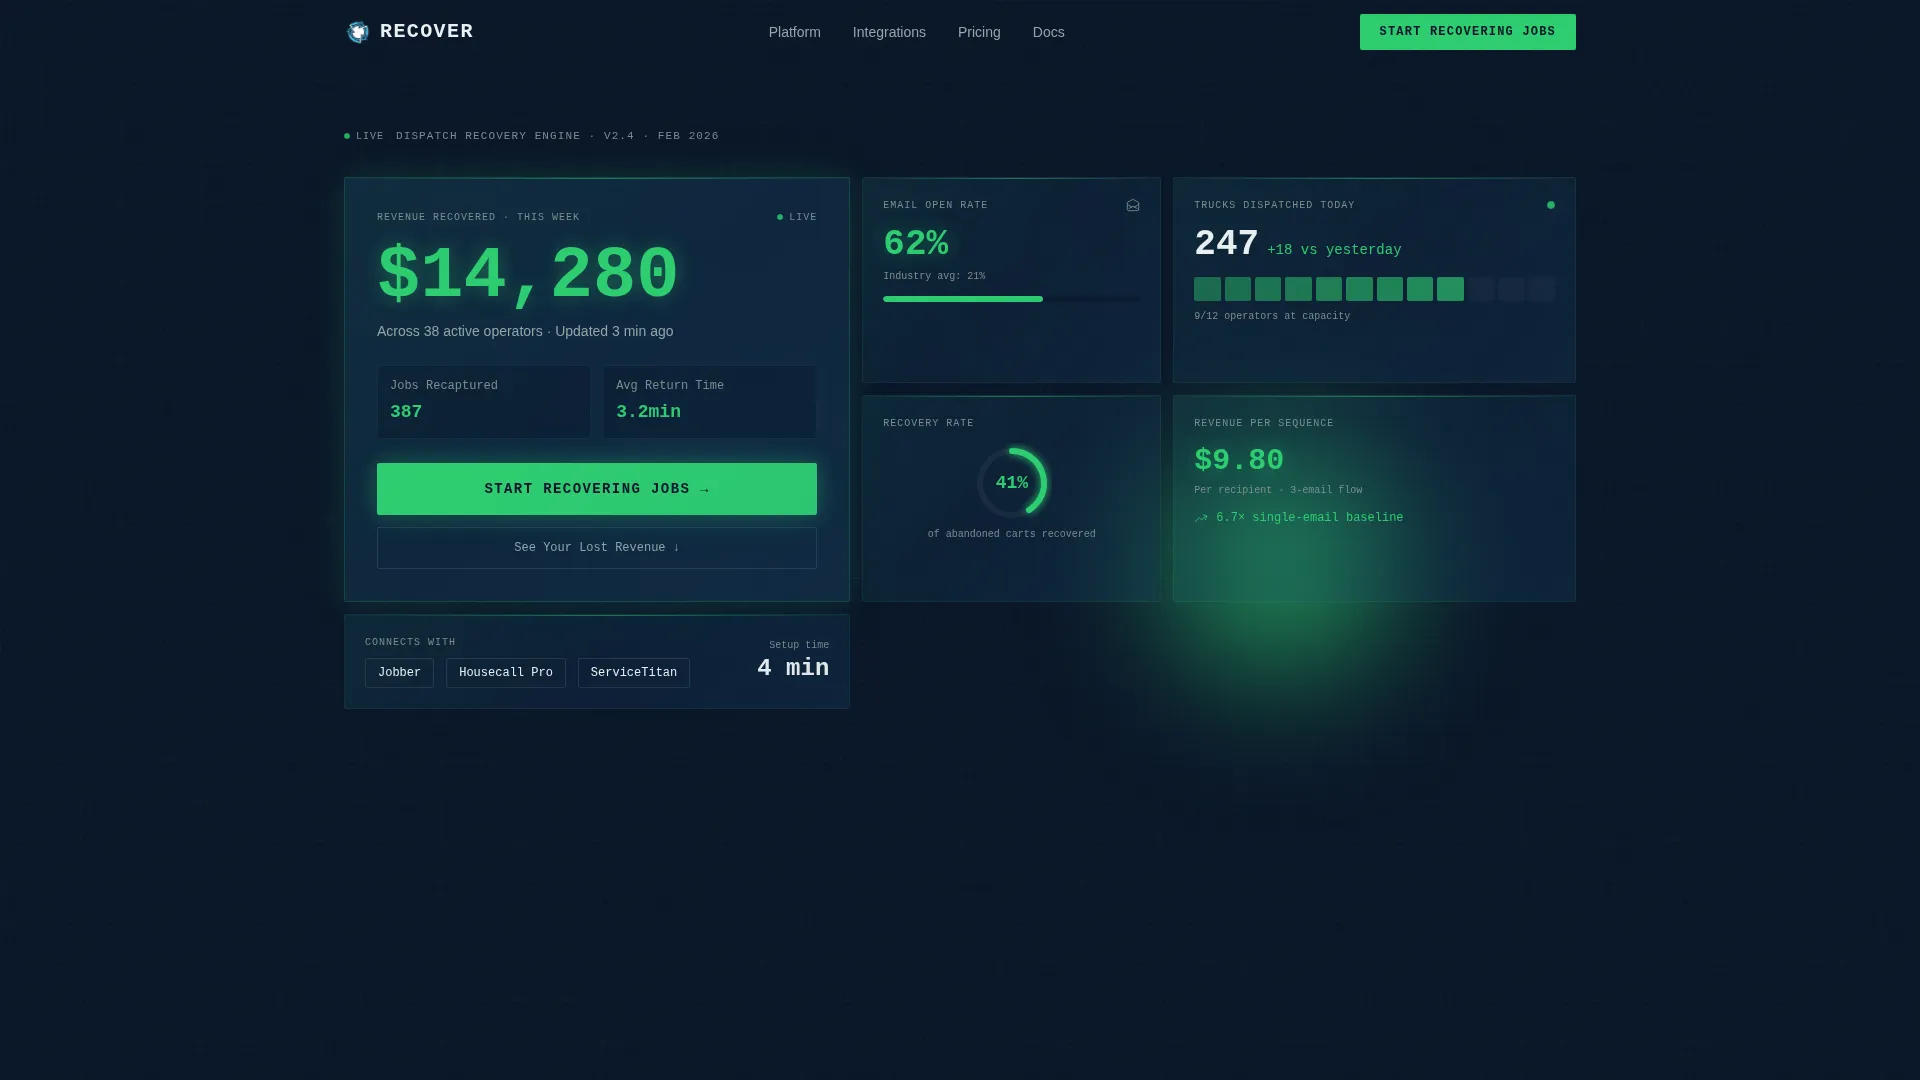Click 'of abandoned carts recovered' caption

pos(1012,534)
